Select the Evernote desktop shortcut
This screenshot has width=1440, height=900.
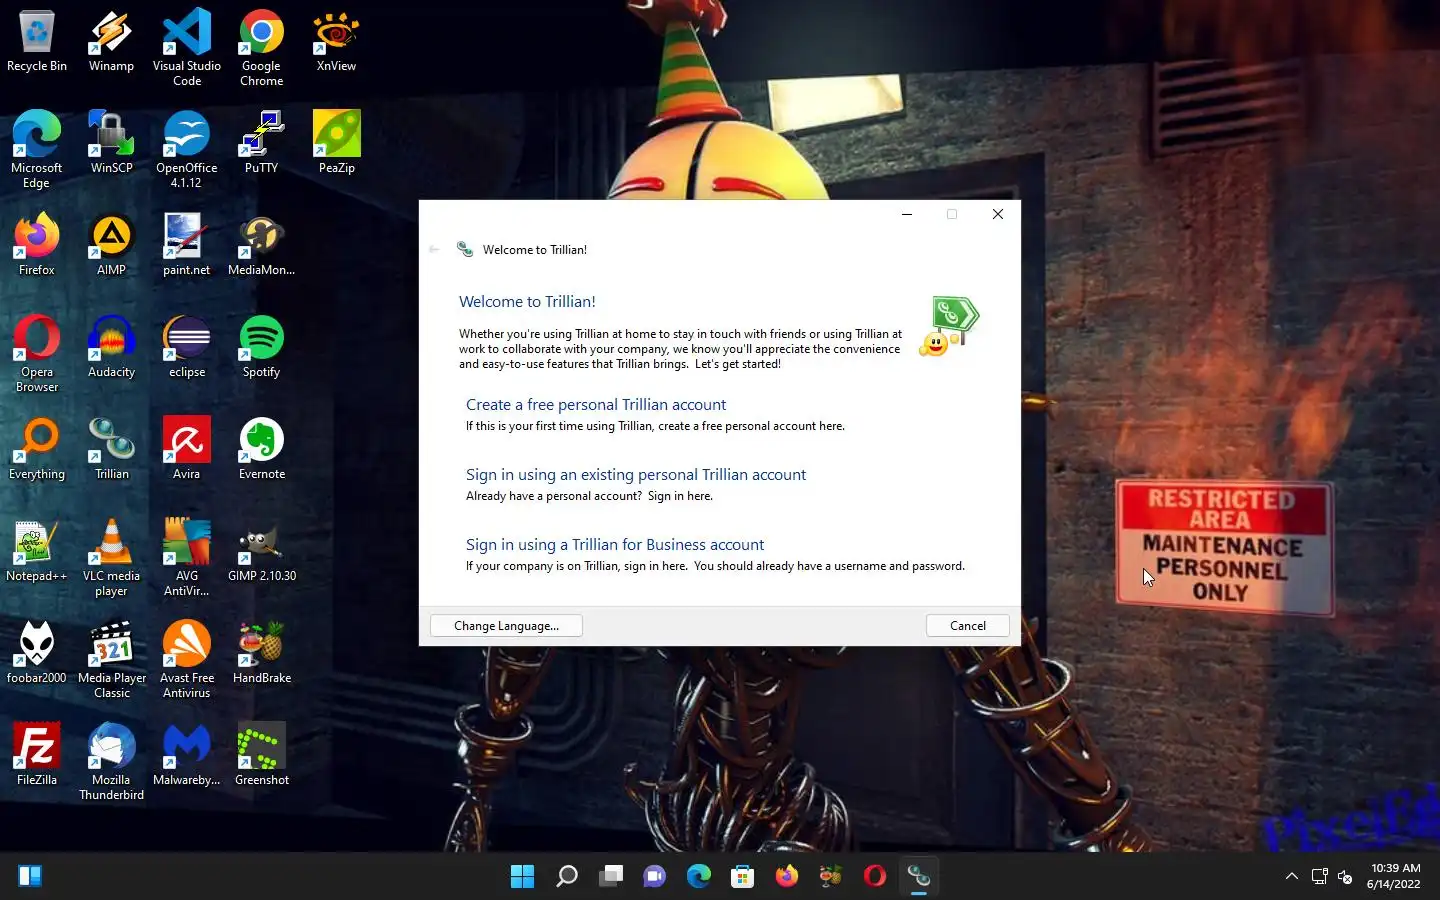point(262,449)
